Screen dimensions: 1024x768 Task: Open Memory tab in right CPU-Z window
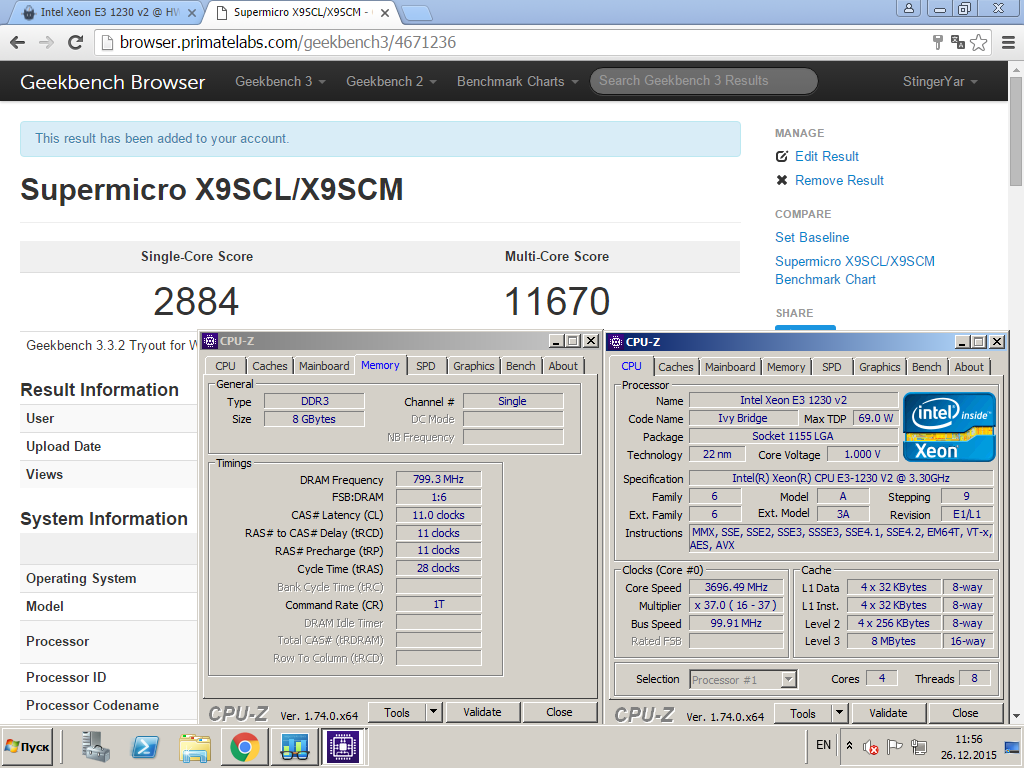(786, 367)
